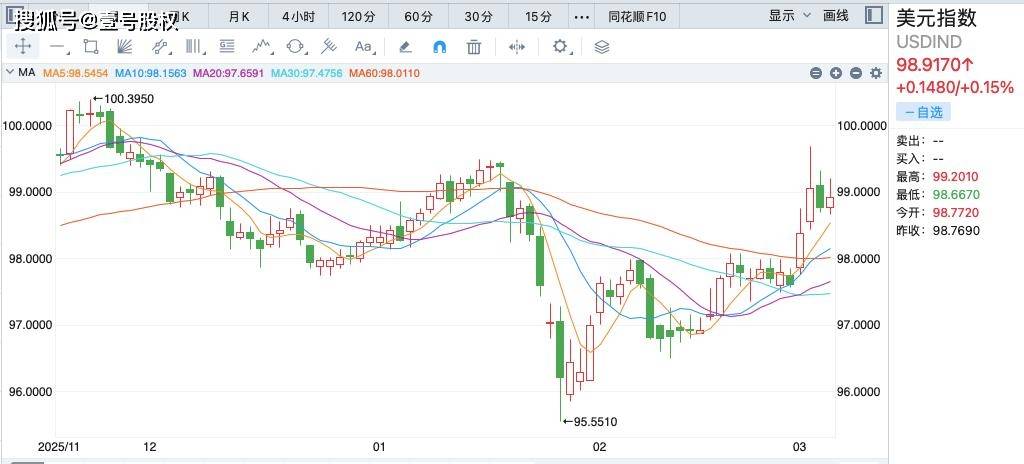Toggle 自选 watchlist for USDIND
This screenshot has width=1024, height=464.
(x=917, y=112)
